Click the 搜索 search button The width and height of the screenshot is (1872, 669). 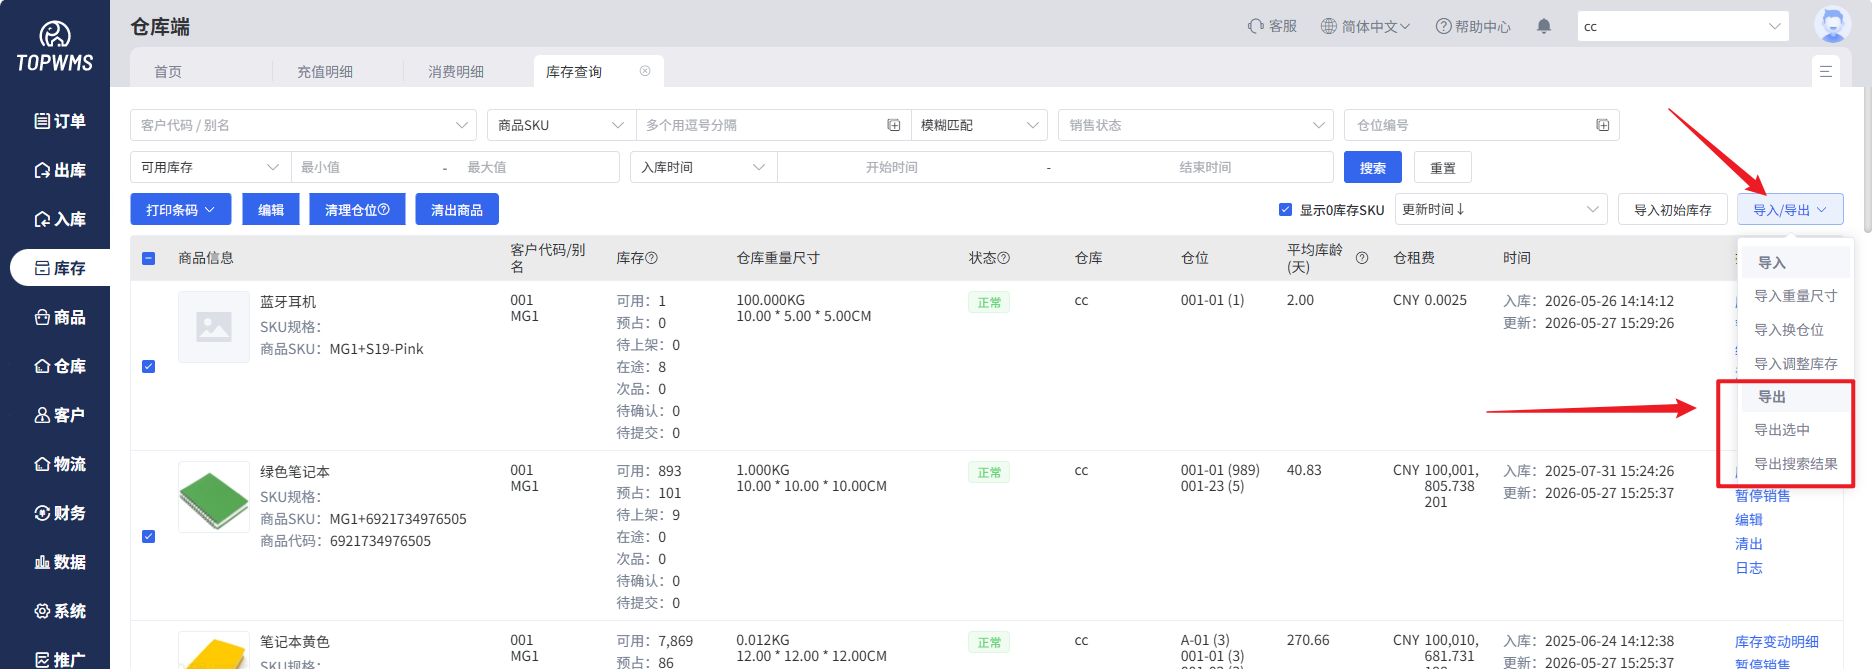[1373, 167]
